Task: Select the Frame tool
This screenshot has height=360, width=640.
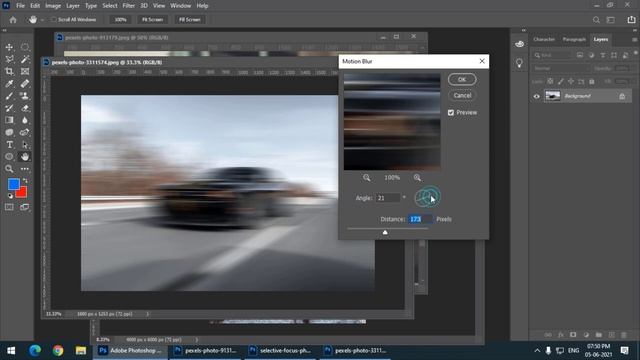Action: [x=25, y=72]
